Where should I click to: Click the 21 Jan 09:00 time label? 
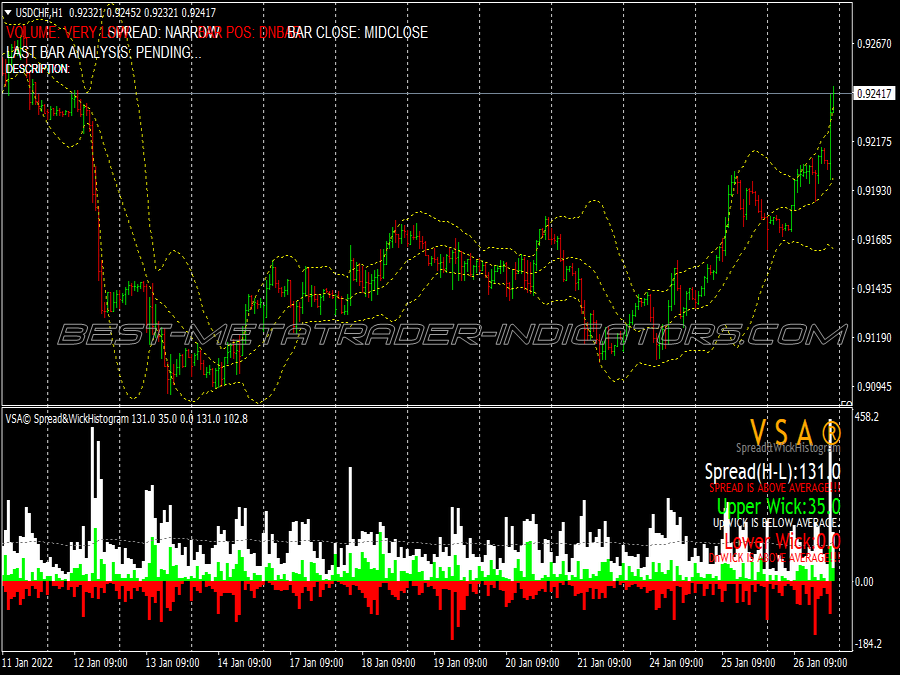tap(604, 662)
